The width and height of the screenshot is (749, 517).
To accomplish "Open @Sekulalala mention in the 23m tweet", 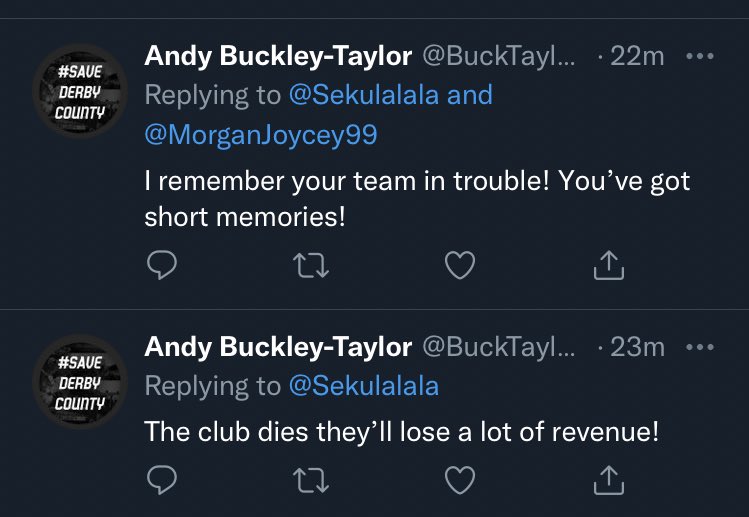I will tap(364, 386).
